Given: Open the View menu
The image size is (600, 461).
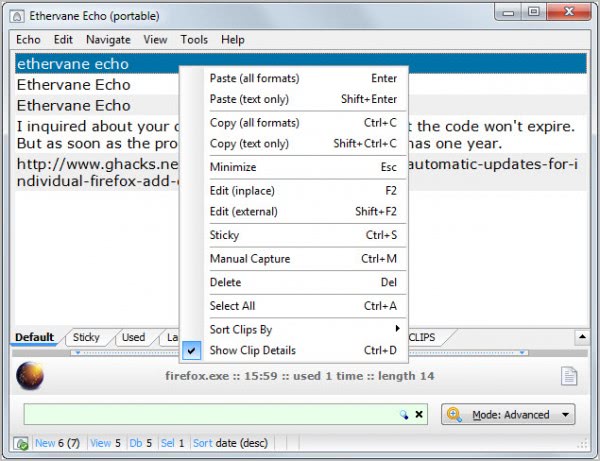Looking at the screenshot, I should [155, 39].
